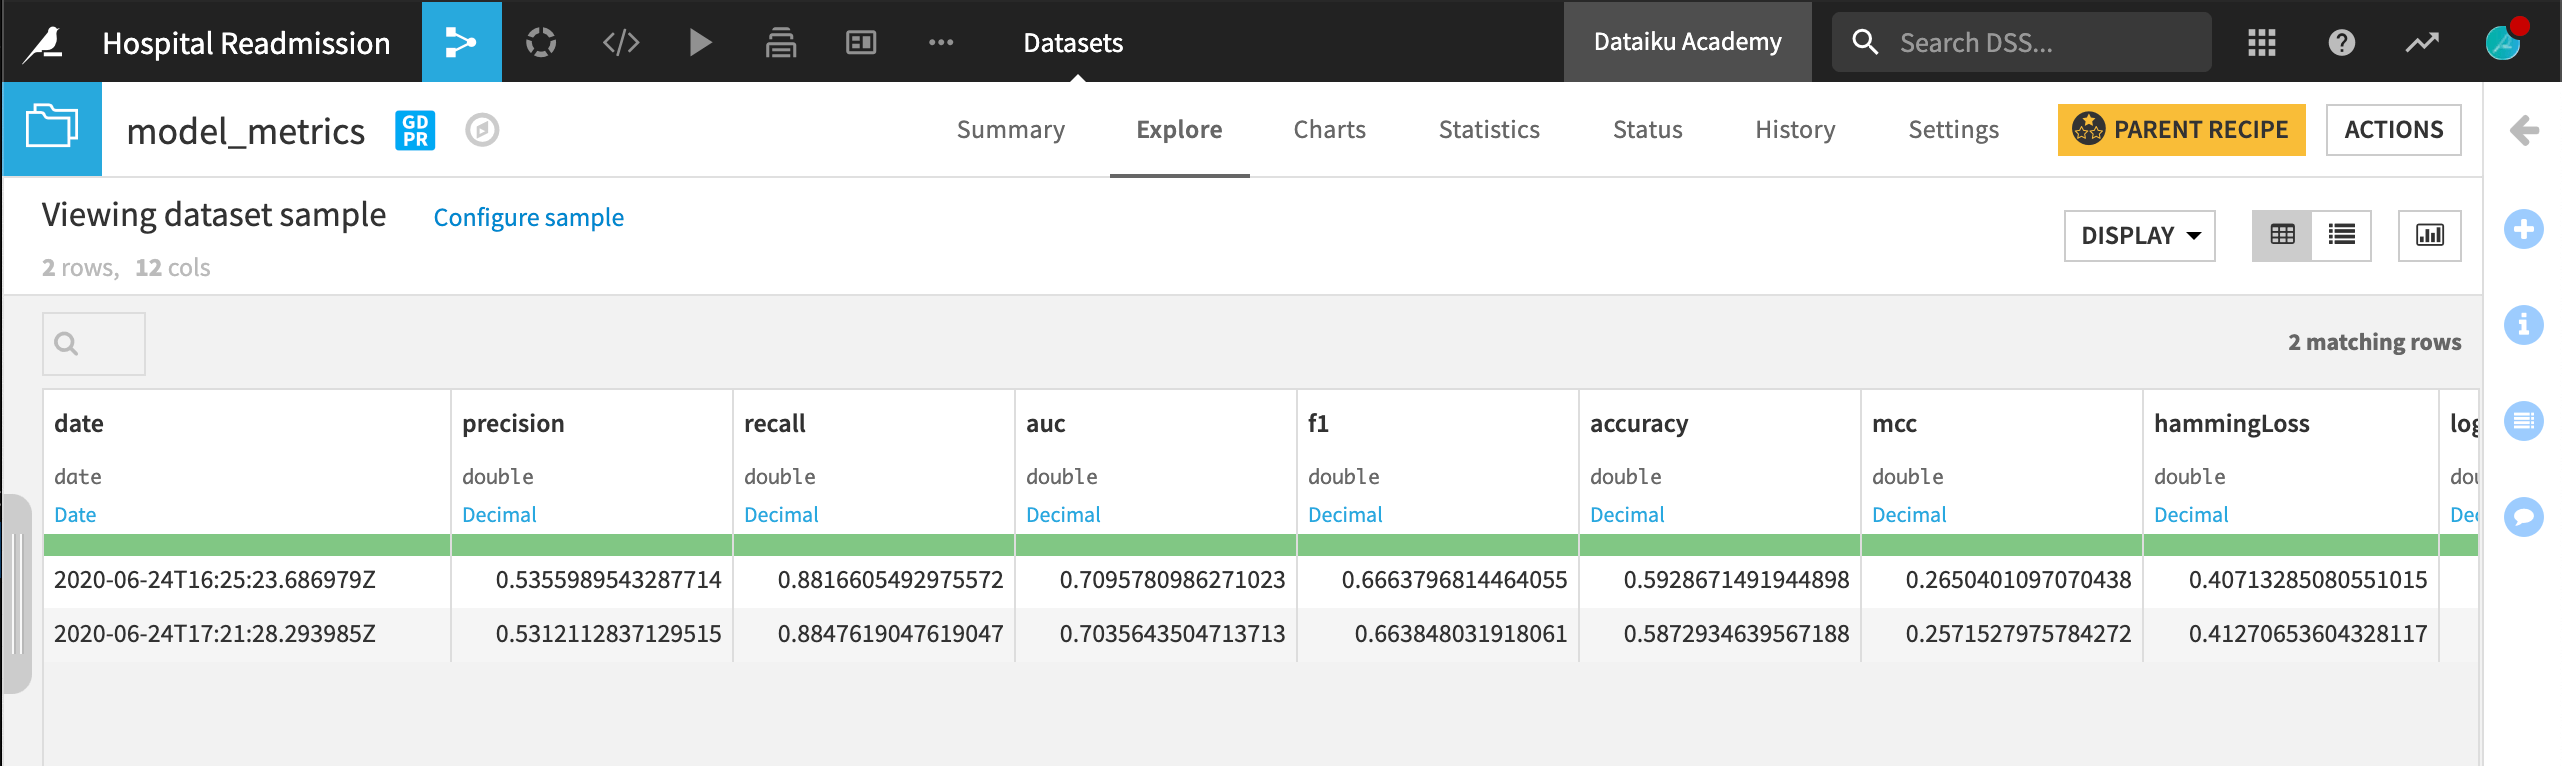Click the GDPR badge next to model_metrics
The width and height of the screenshot is (2562, 766).
[415, 130]
